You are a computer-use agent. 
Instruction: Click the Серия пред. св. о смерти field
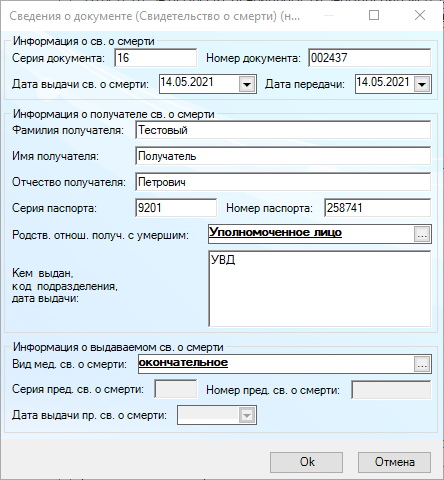(x=176, y=389)
